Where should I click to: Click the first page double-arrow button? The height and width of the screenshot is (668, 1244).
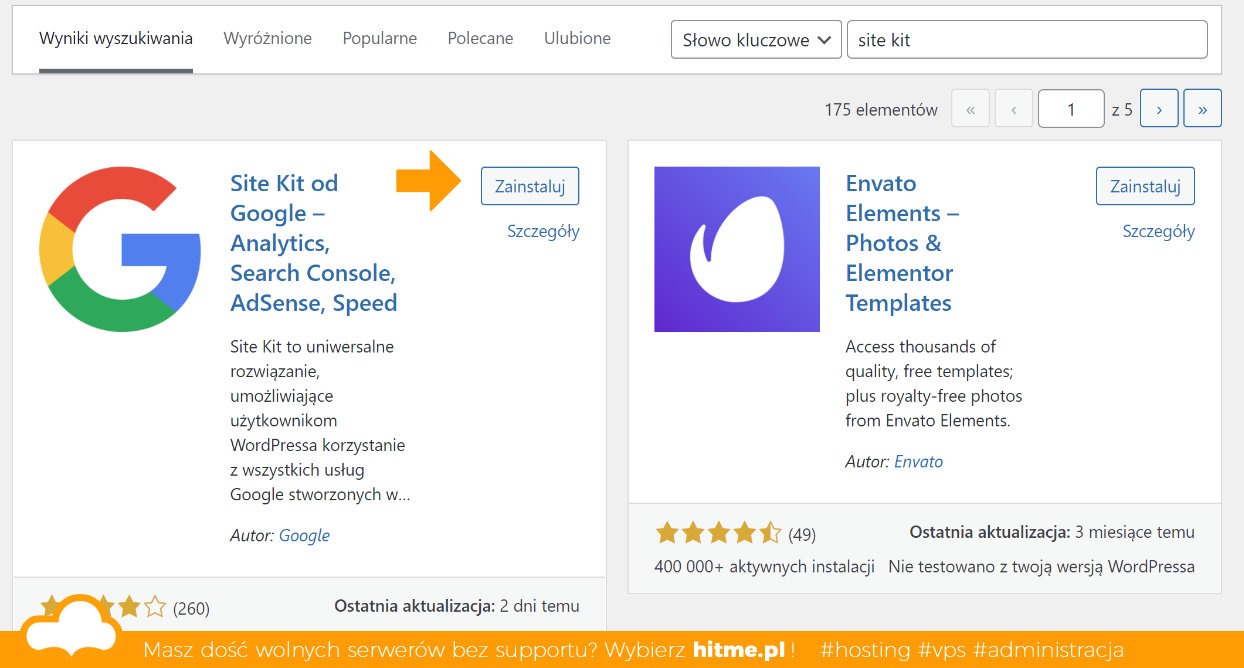coord(970,109)
